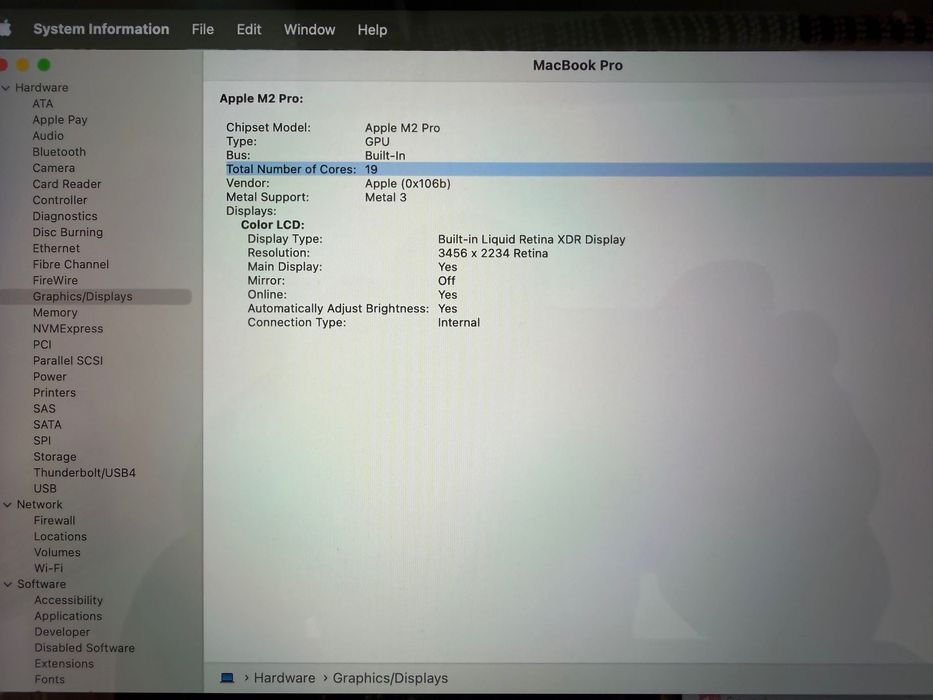The width and height of the screenshot is (933, 700).
Task: Select Audio in the sidebar
Action: [x=48, y=136]
